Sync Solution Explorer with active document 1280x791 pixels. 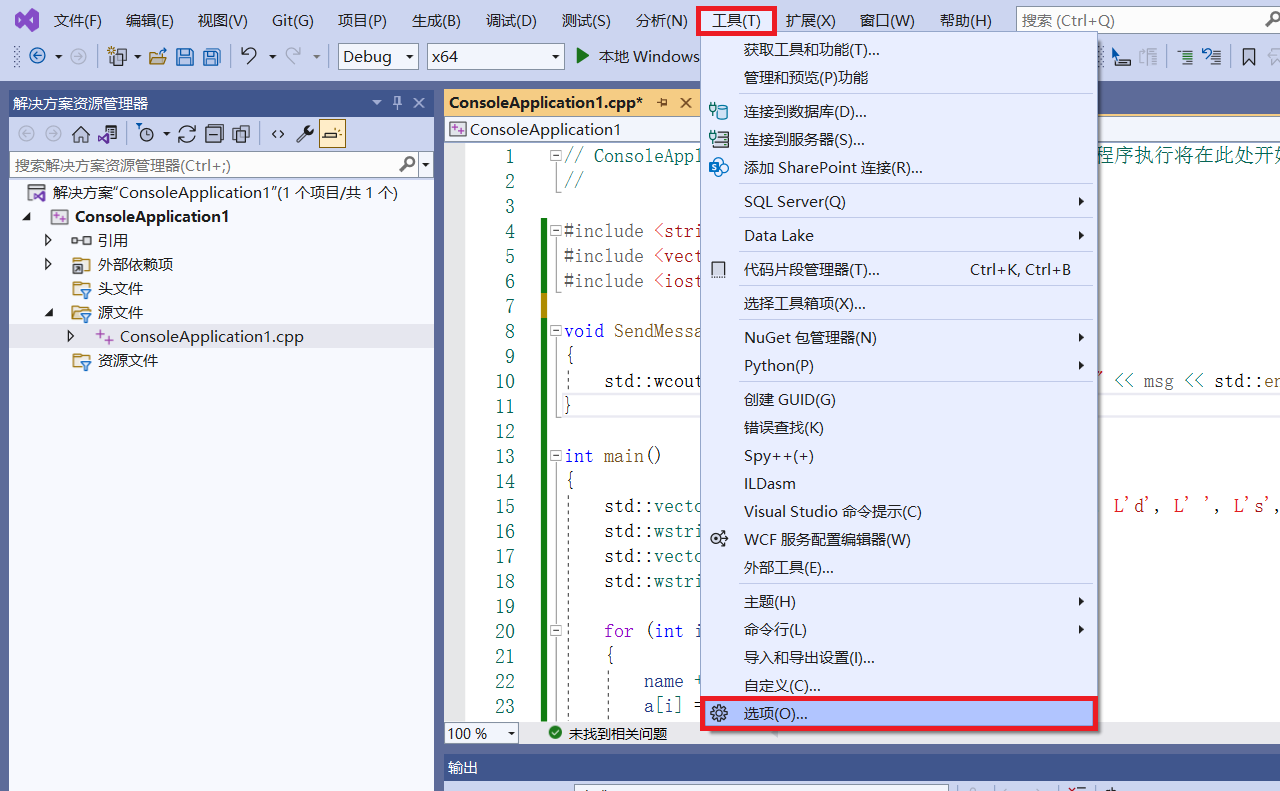[107, 133]
